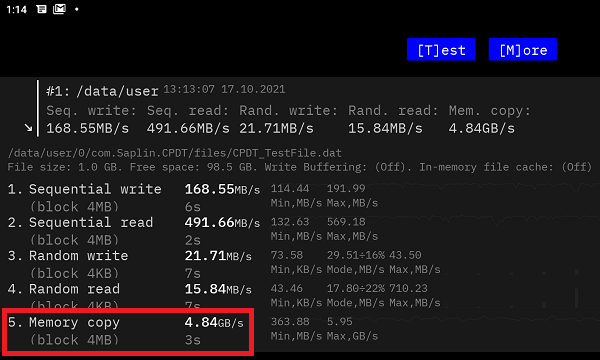The image size is (600, 360).
Task: Tap the message notification icon in status bar
Action: click(41, 9)
